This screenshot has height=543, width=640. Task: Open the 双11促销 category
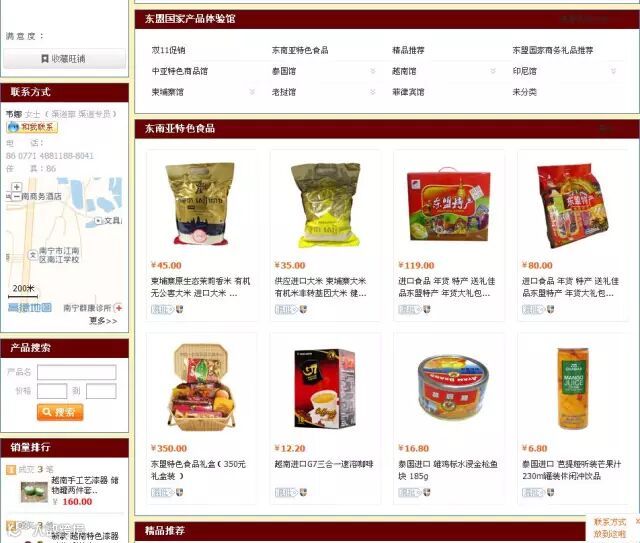[x=168, y=50]
